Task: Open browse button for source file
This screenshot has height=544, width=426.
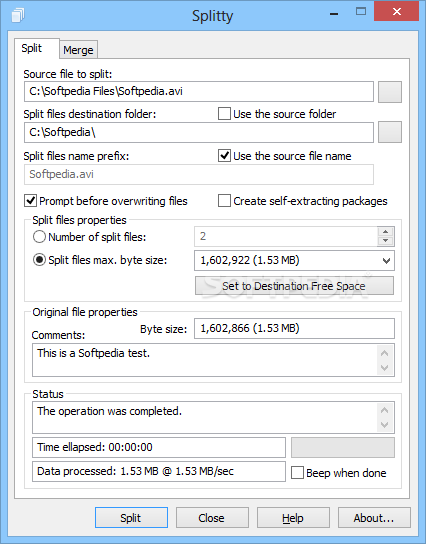Action: coord(390,92)
